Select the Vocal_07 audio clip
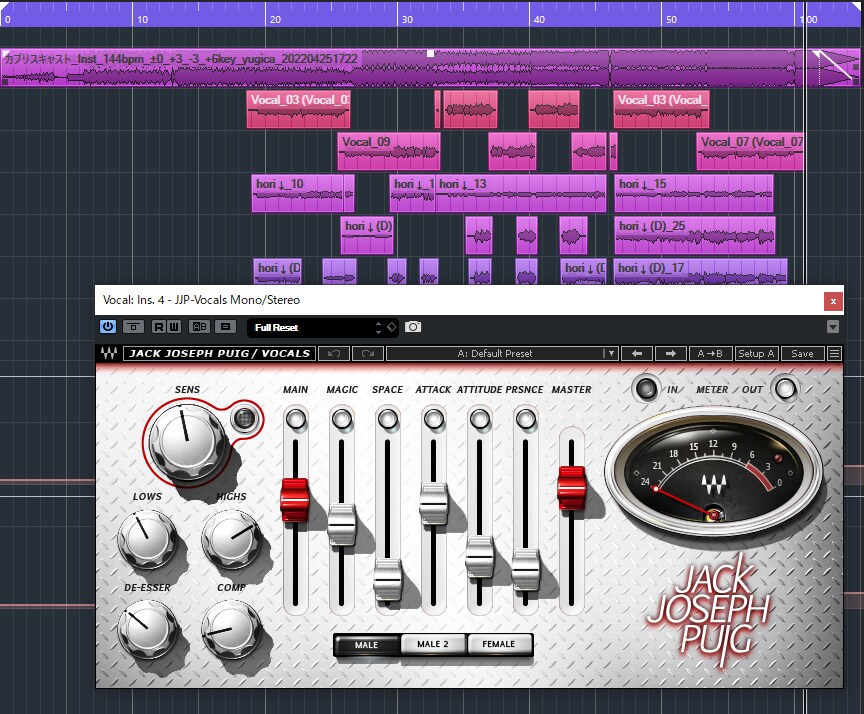This screenshot has width=864, height=714. coord(750,152)
